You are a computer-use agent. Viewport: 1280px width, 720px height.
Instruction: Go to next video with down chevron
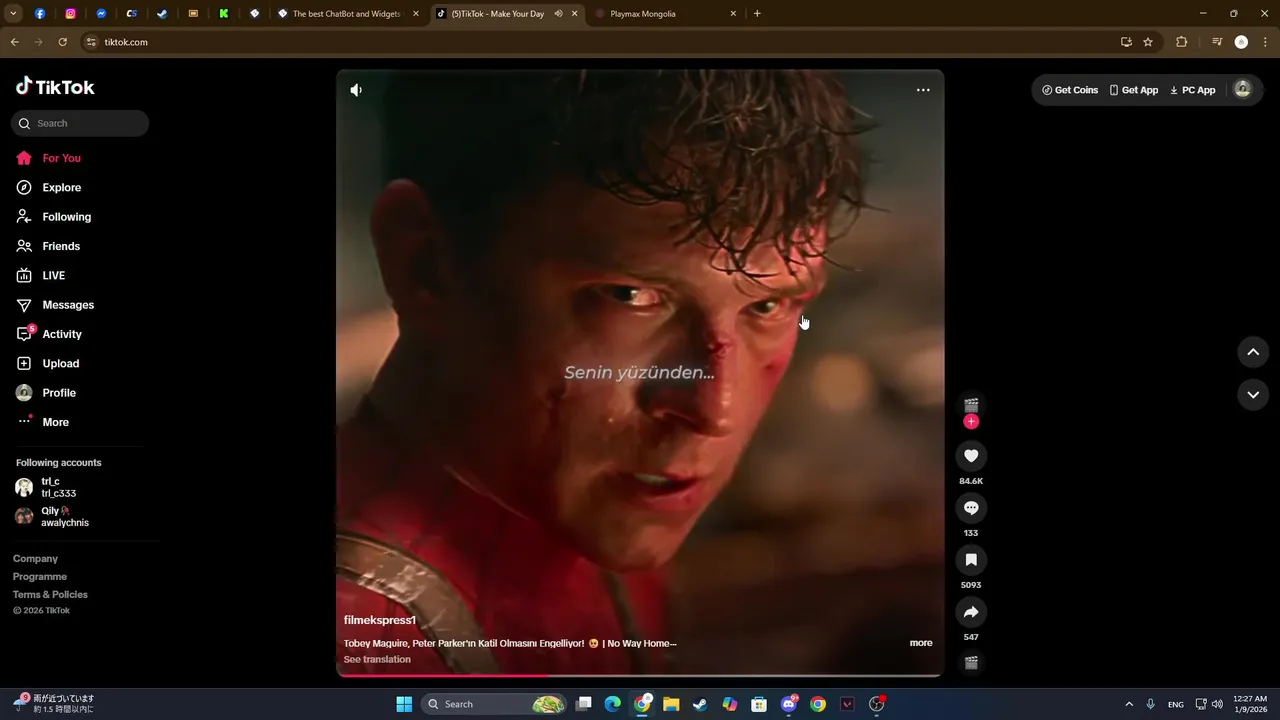point(1253,394)
